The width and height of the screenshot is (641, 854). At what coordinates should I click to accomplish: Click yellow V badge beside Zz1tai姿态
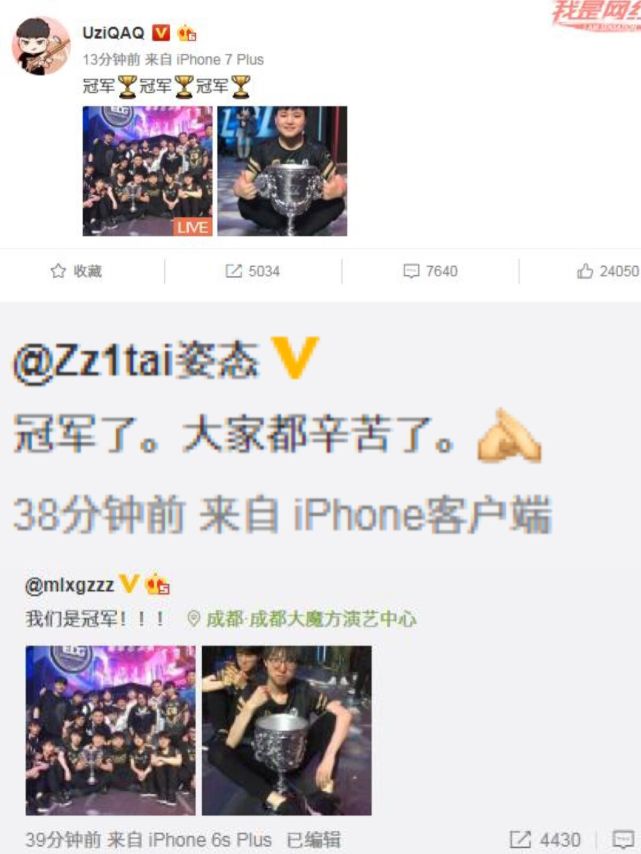pyautogui.click(x=295, y=358)
